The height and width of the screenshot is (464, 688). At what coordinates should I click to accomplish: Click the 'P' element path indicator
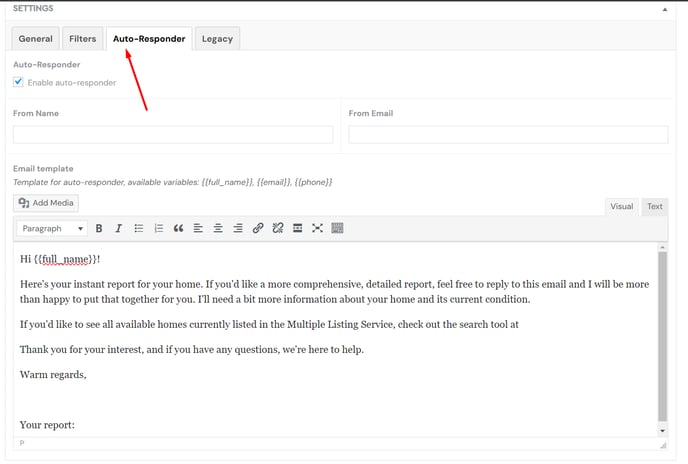22,443
